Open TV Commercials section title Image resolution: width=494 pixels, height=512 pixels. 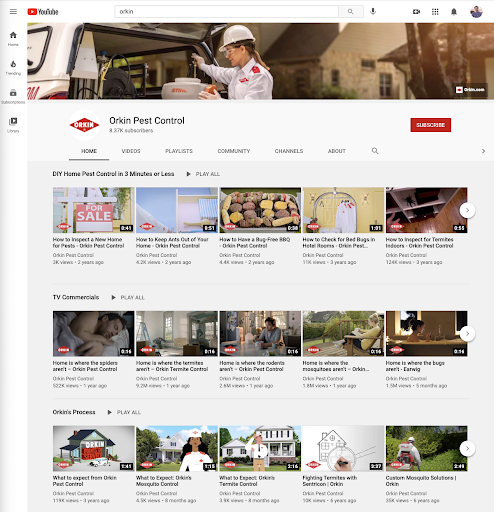[76, 297]
